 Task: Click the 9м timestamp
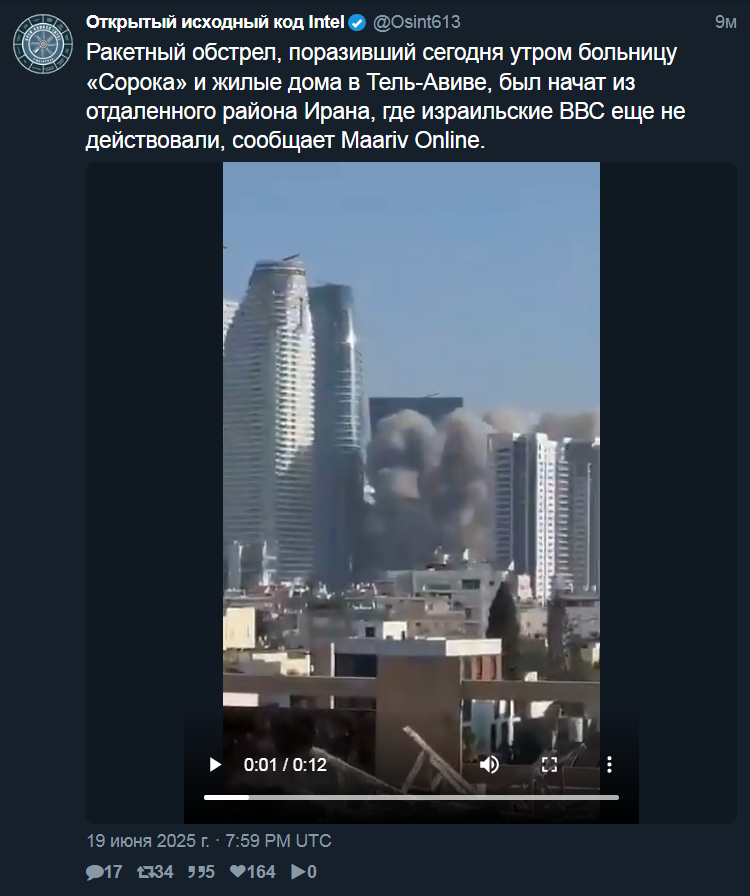(725, 22)
